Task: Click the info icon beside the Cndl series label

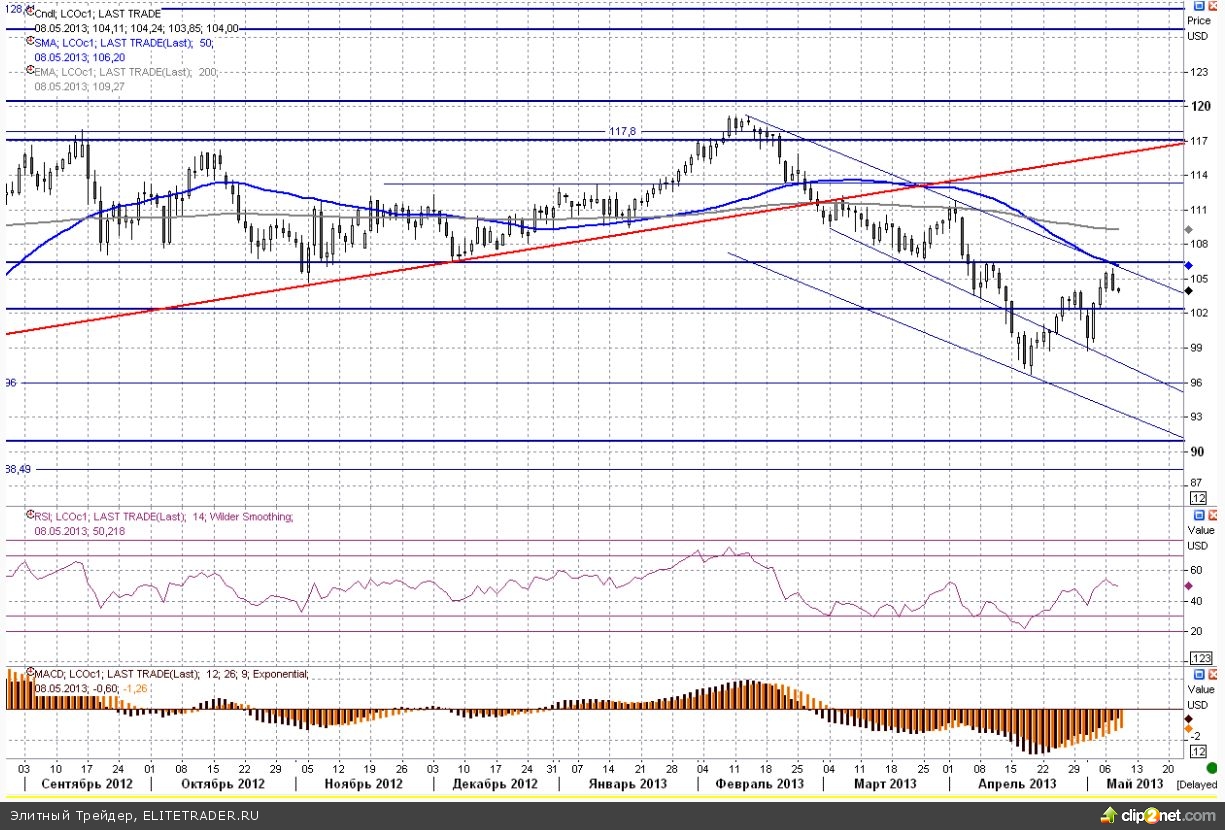Action: click(x=28, y=13)
